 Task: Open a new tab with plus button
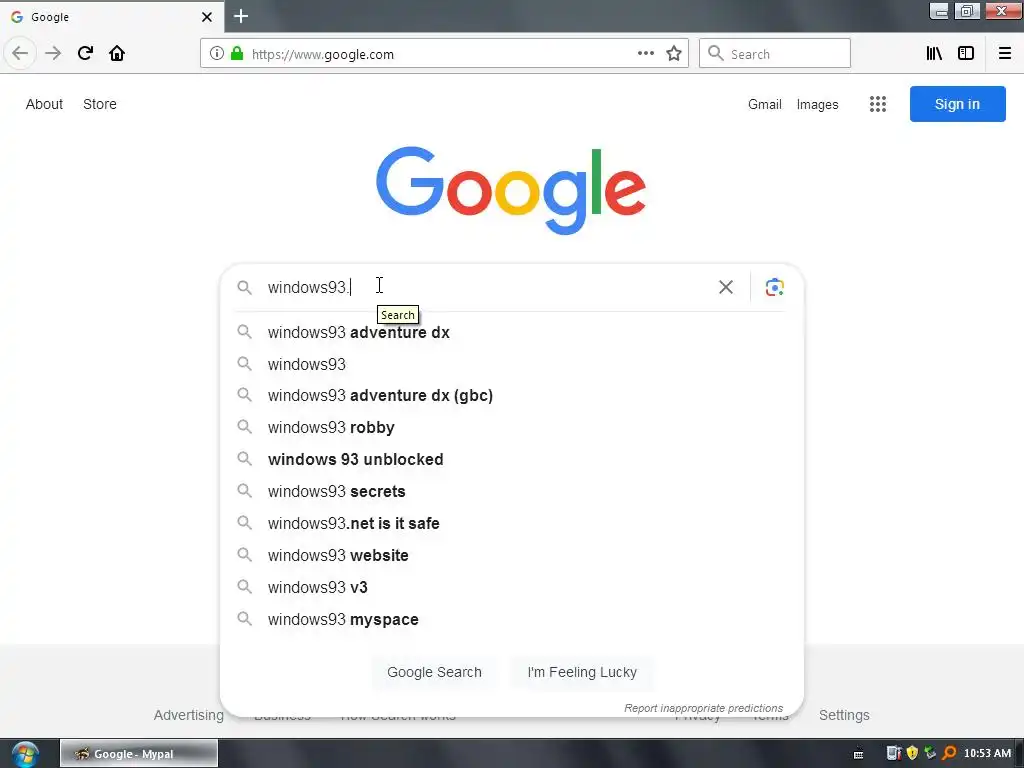[241, 16]
